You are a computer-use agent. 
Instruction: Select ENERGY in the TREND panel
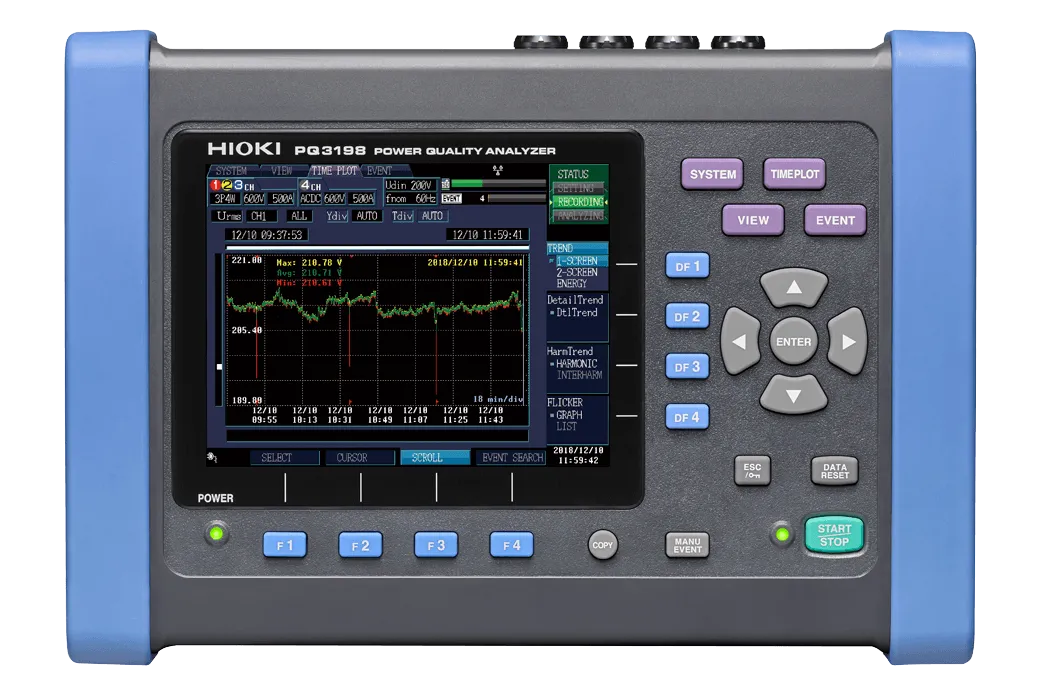572,281
